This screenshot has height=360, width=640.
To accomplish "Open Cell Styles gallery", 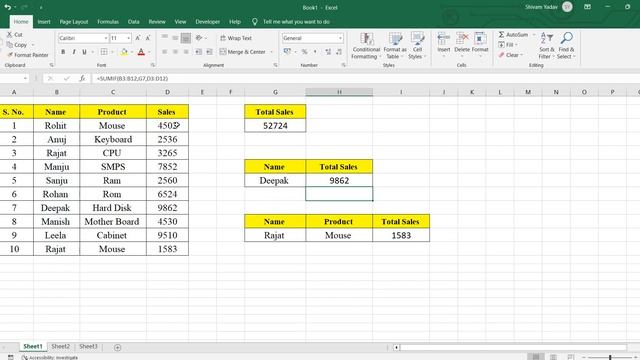I will point(417,46).
